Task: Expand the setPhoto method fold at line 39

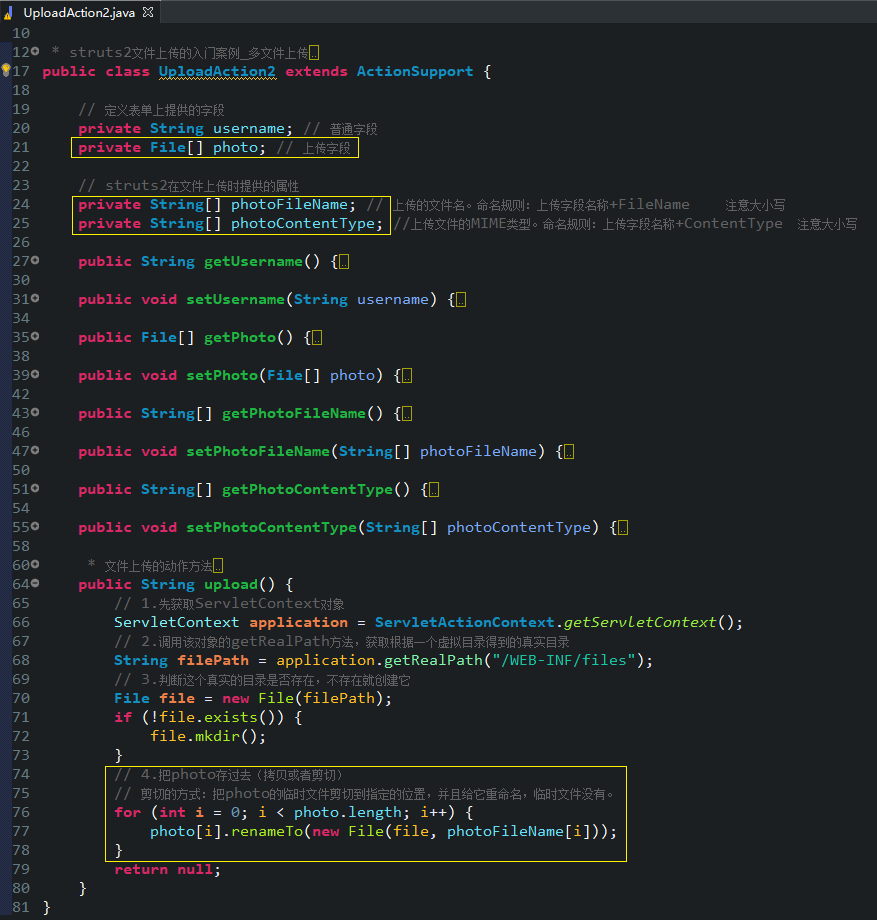Action: pyautogui.click(x=35, y=374)
